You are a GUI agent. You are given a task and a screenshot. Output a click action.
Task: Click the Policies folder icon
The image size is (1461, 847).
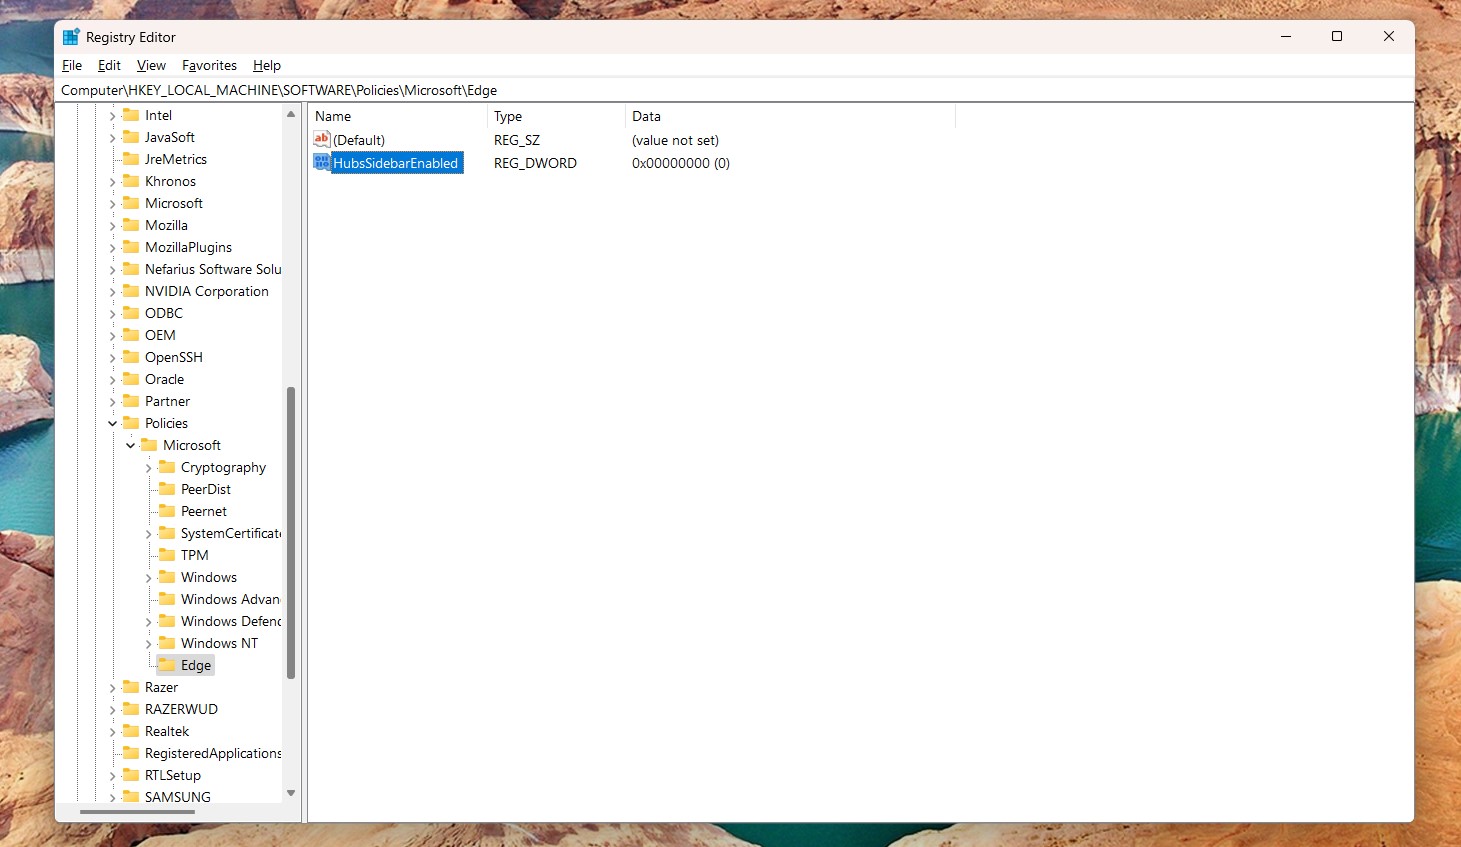131,423
